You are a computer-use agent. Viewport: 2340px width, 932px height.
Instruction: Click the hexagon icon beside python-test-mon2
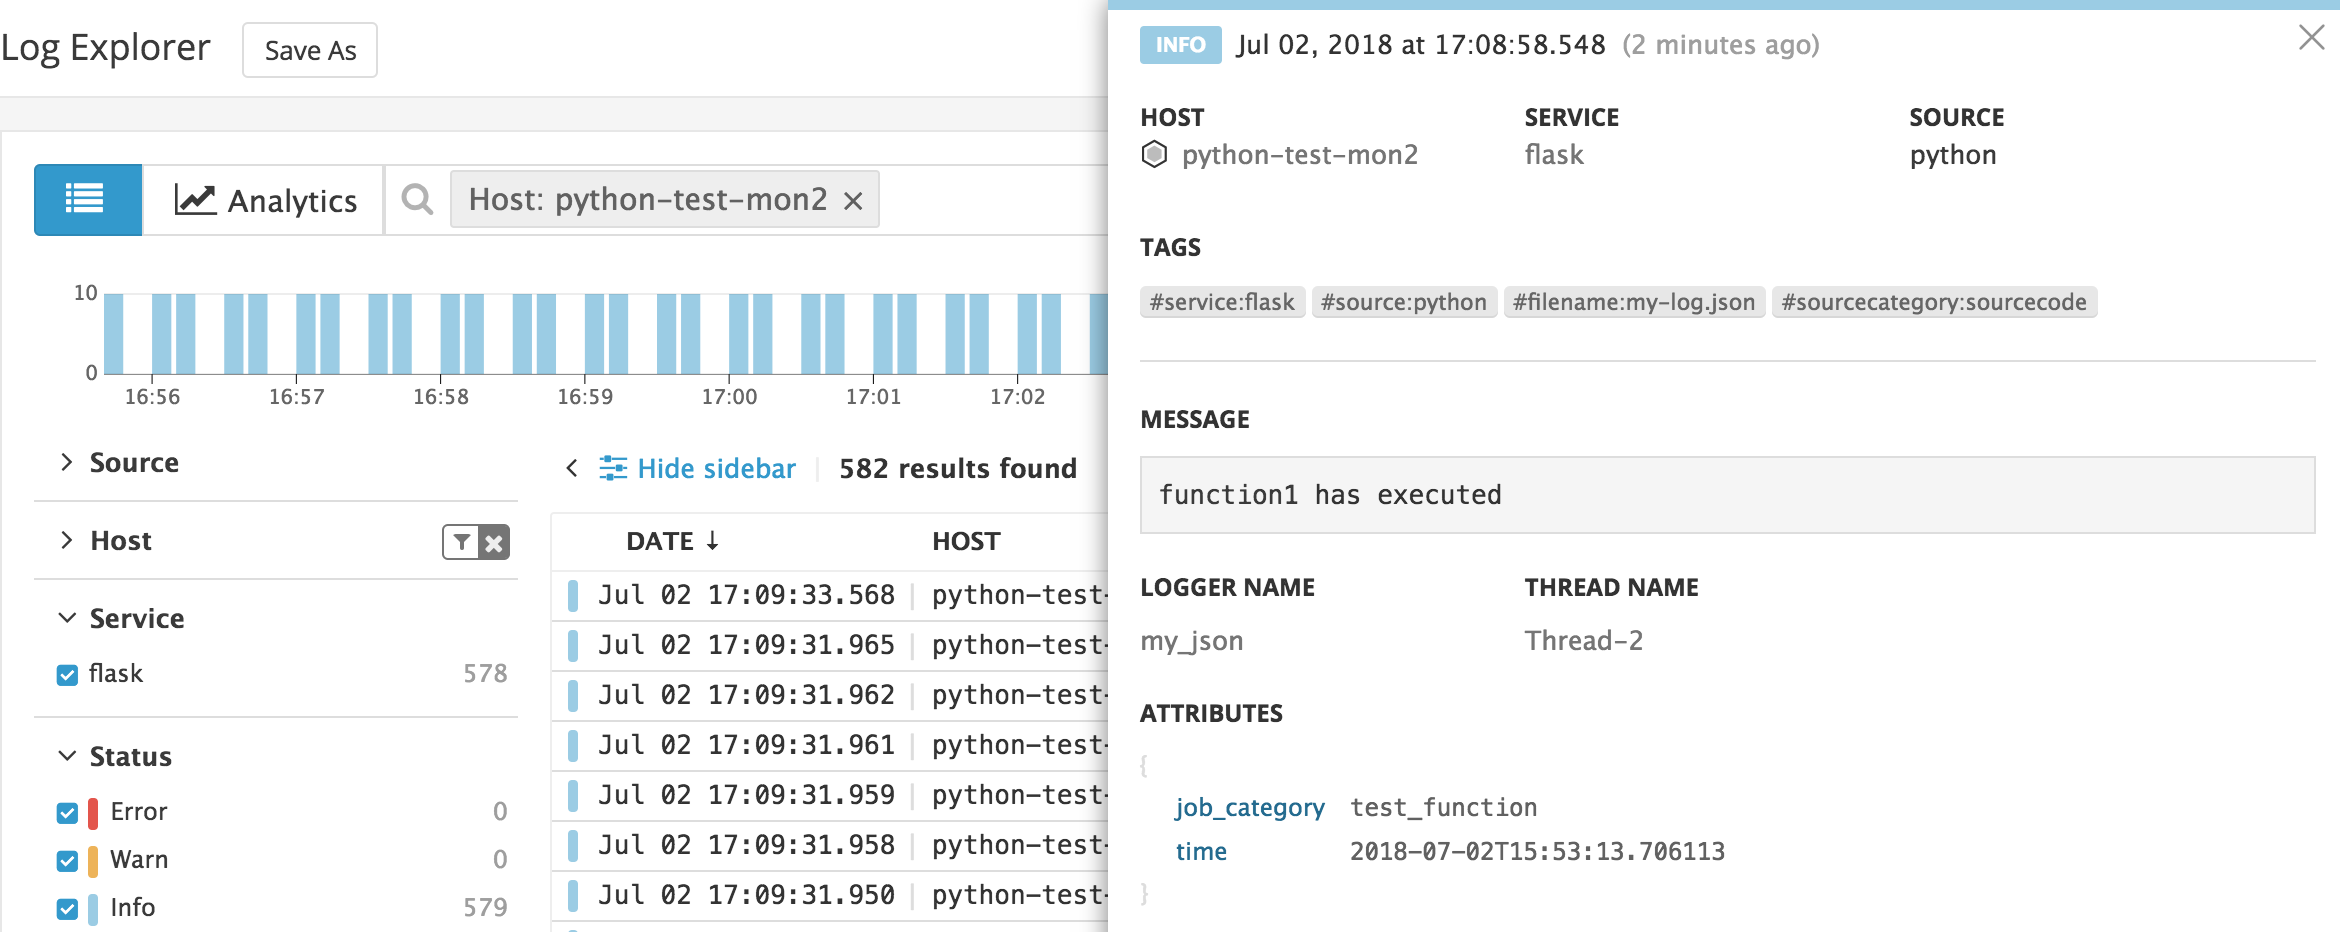(1155, 154)
